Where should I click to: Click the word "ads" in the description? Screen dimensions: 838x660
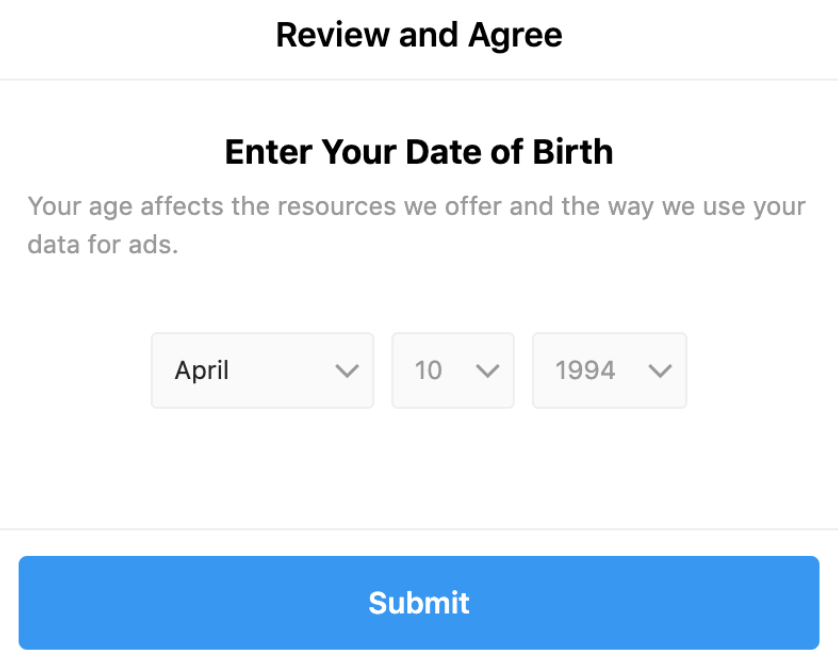coord(153,244)
